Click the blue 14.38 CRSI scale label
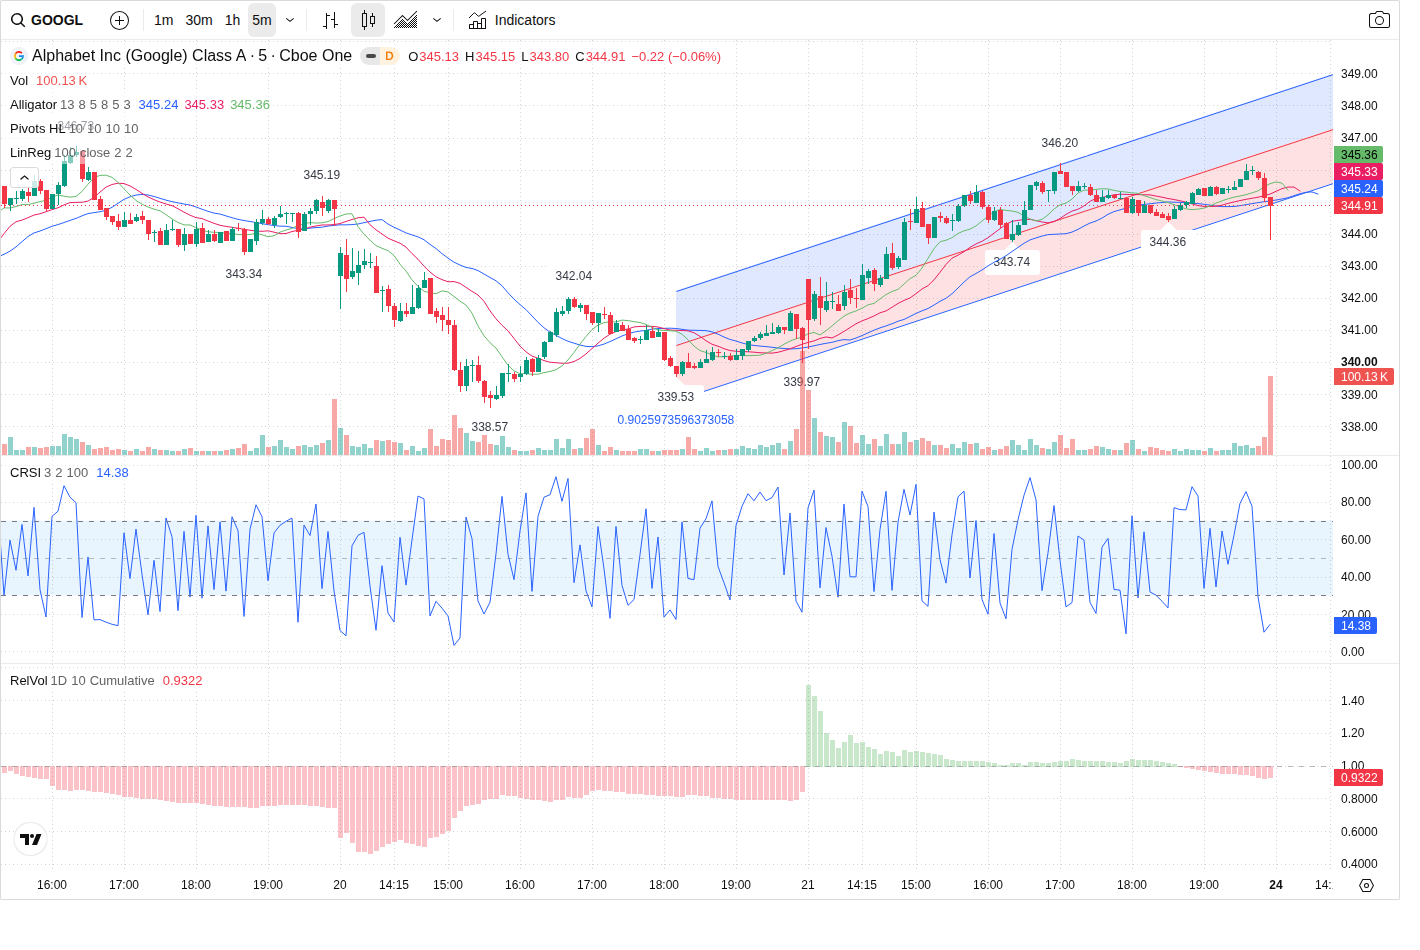 (1355, 626)
